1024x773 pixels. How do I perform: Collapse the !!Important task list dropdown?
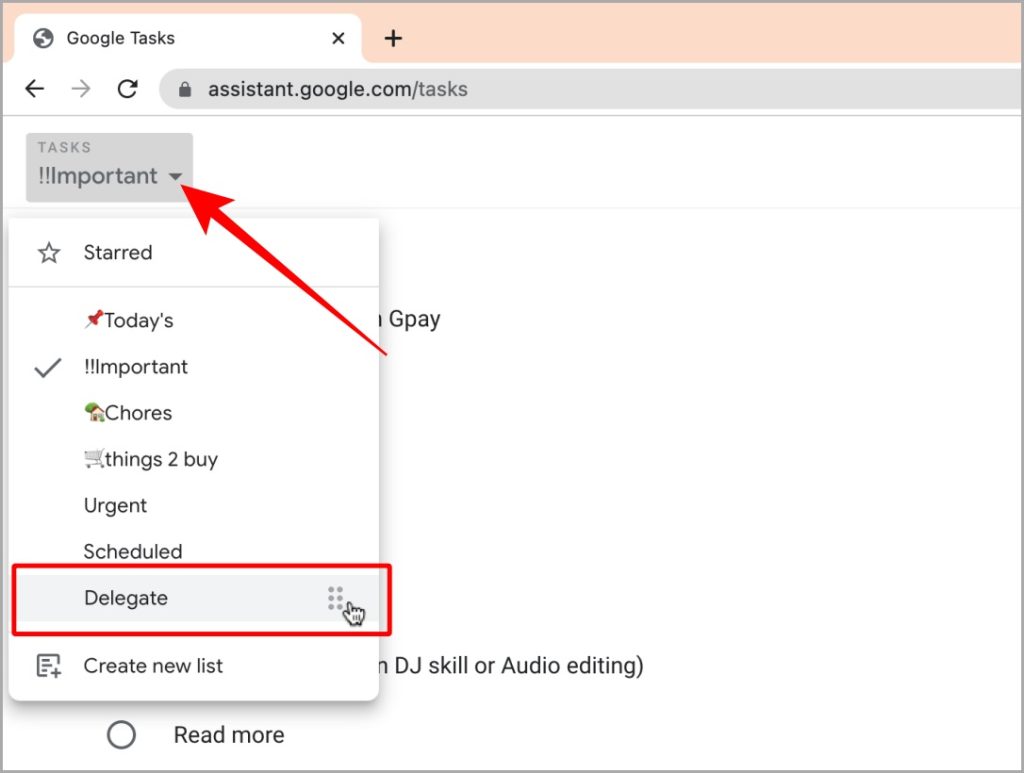pos(109,167)
